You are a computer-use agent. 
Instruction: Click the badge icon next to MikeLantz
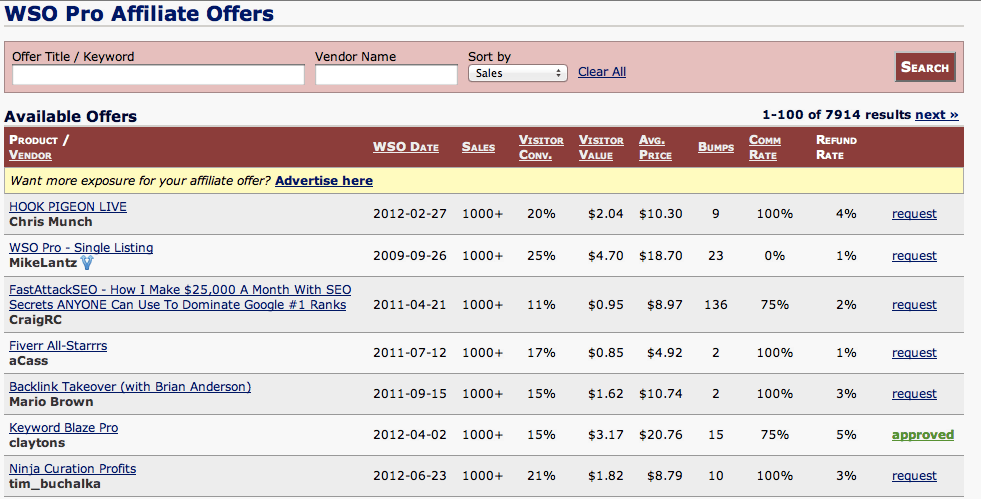click(87, 263)
